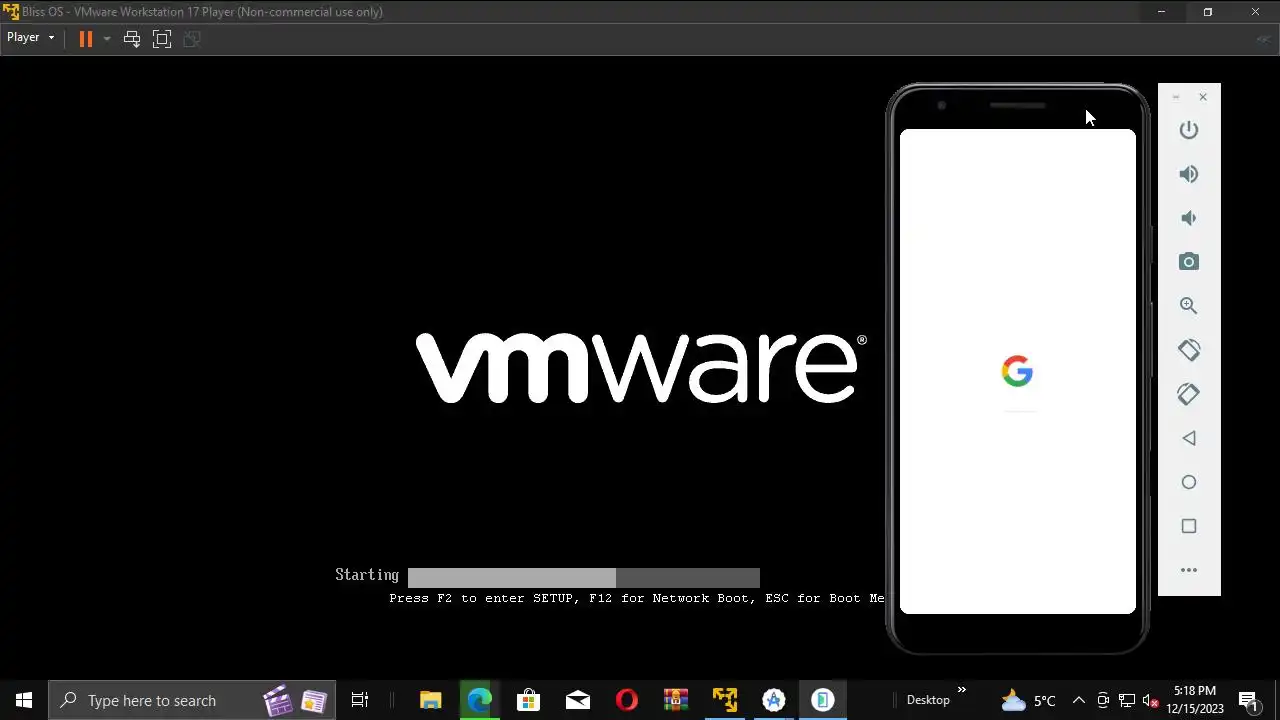Enter VMware full screen mode
Image resolution: width=1280 pixels, height=720 pixels.
point(162,39)
